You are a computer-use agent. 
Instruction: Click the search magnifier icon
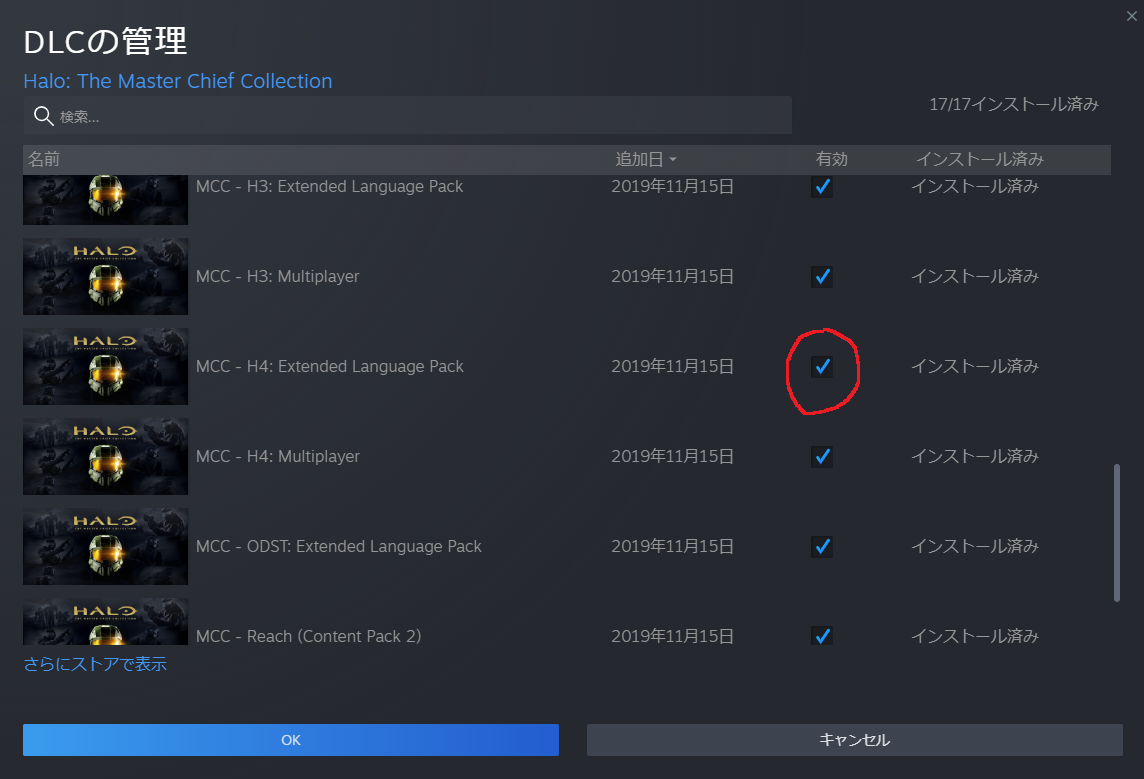(x=44, y=116)
